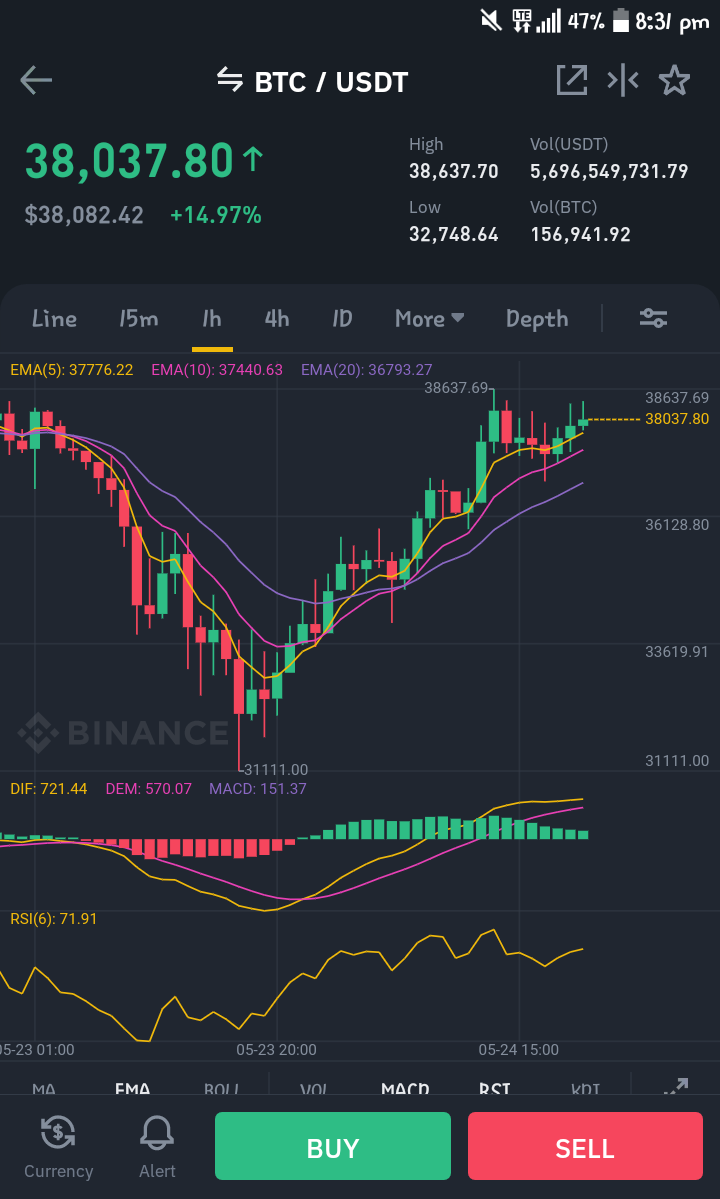Open the Depth chart tab
The height and width of the screenshot is (1199, 720).
(x=537, y=319)
